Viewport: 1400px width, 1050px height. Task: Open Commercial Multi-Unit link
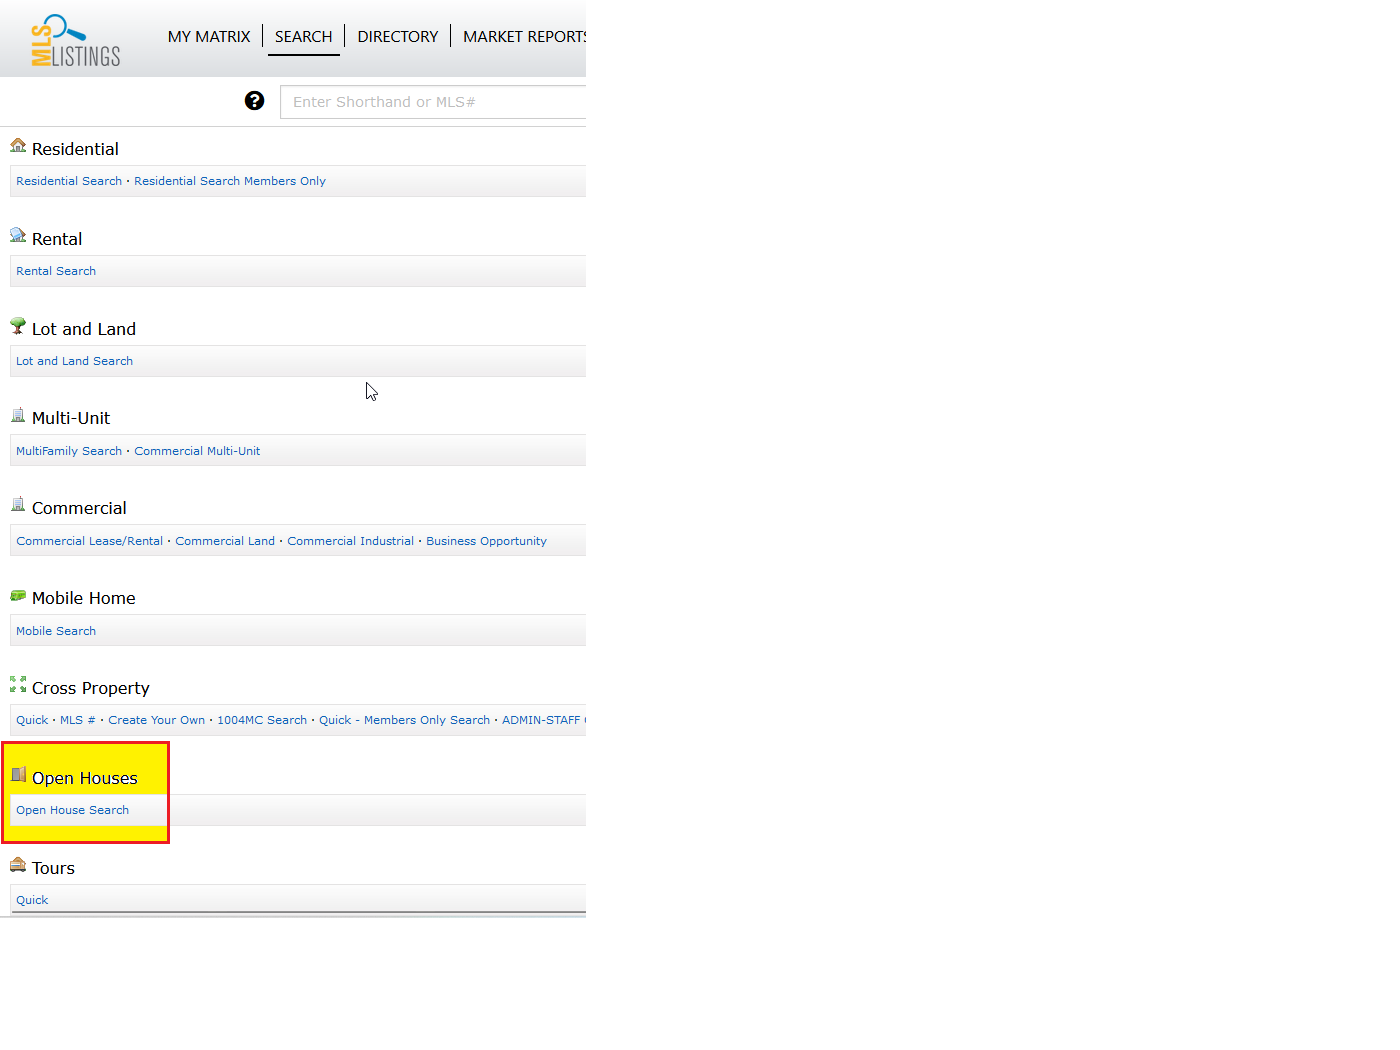point(197,451)
